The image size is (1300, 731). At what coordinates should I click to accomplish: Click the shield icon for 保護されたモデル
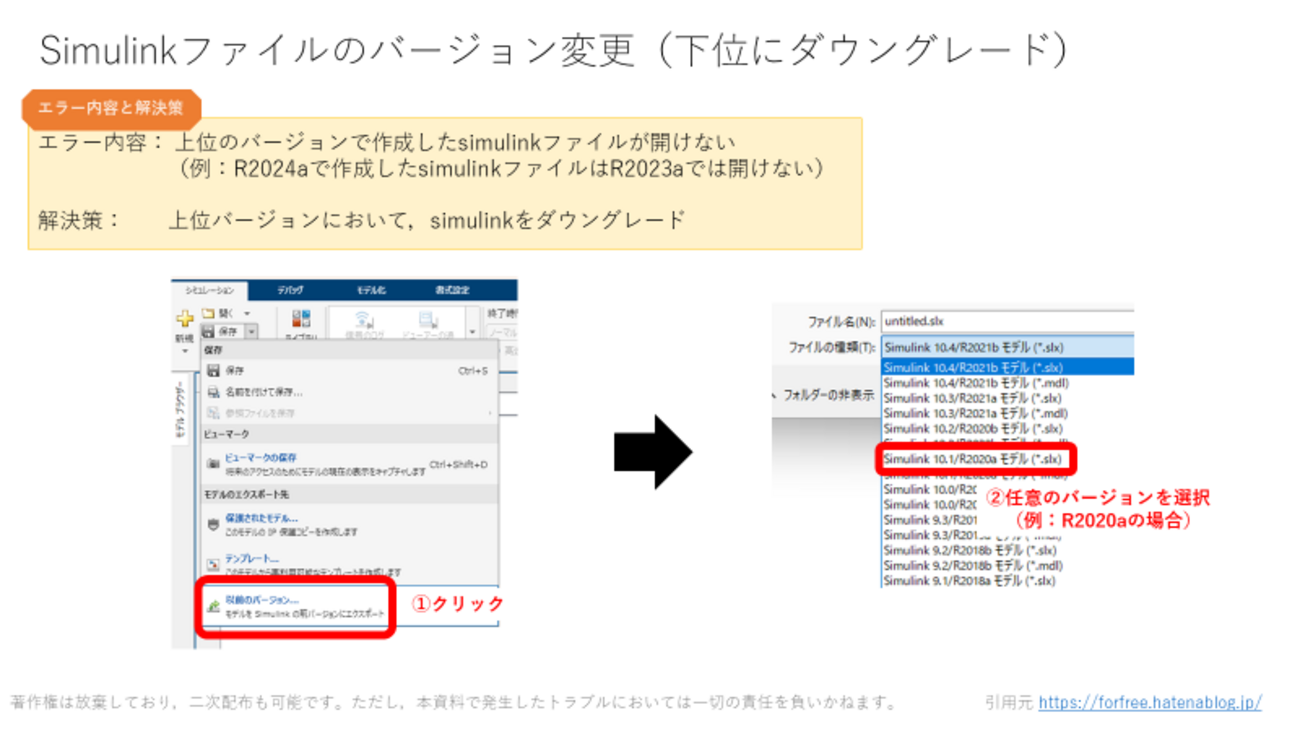point(213,524)
